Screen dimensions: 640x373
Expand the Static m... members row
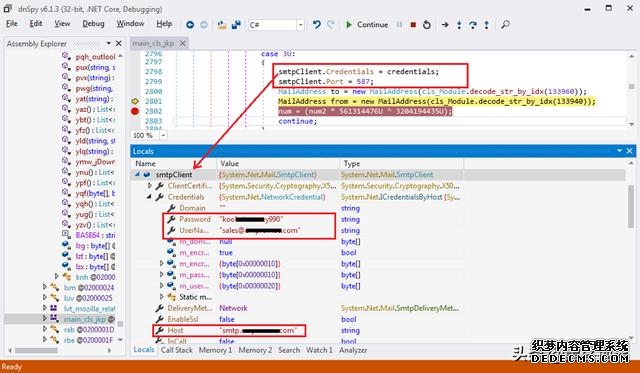pyautogui.click(x=162, y=297)
